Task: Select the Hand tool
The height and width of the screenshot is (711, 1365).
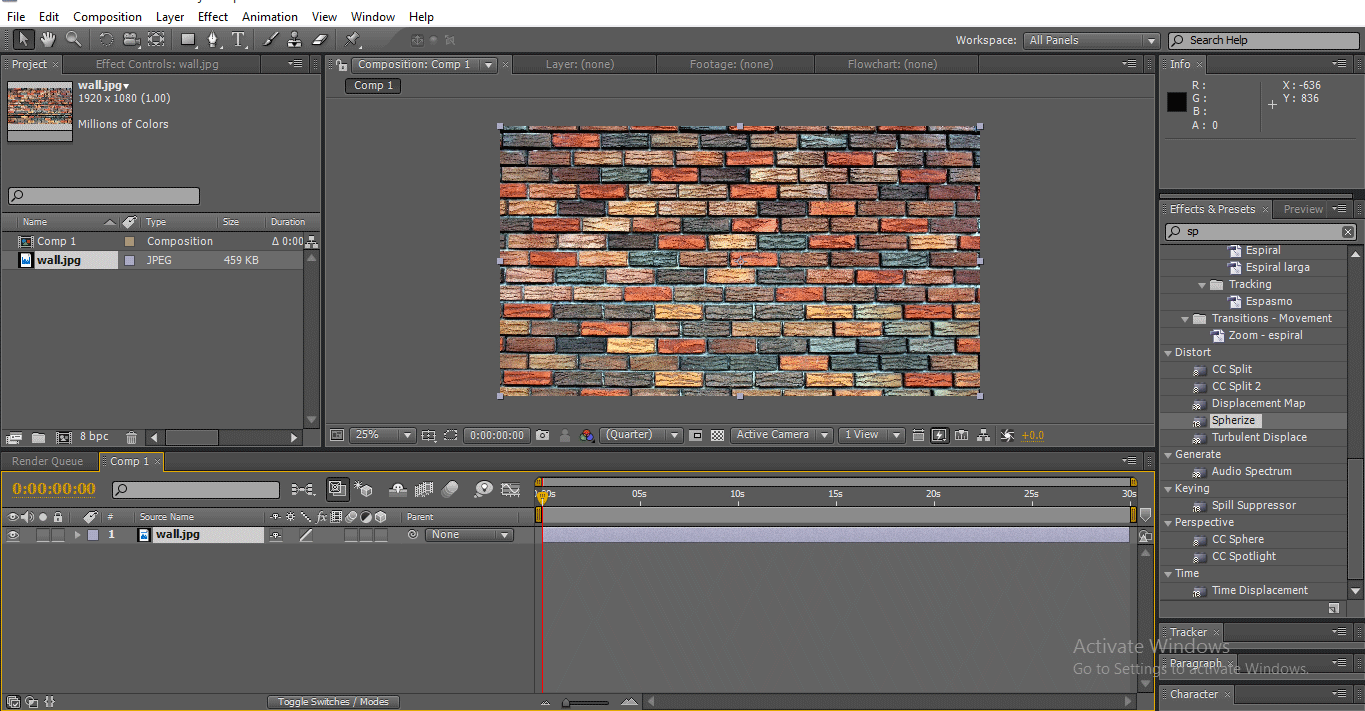Action: [47, 39]
